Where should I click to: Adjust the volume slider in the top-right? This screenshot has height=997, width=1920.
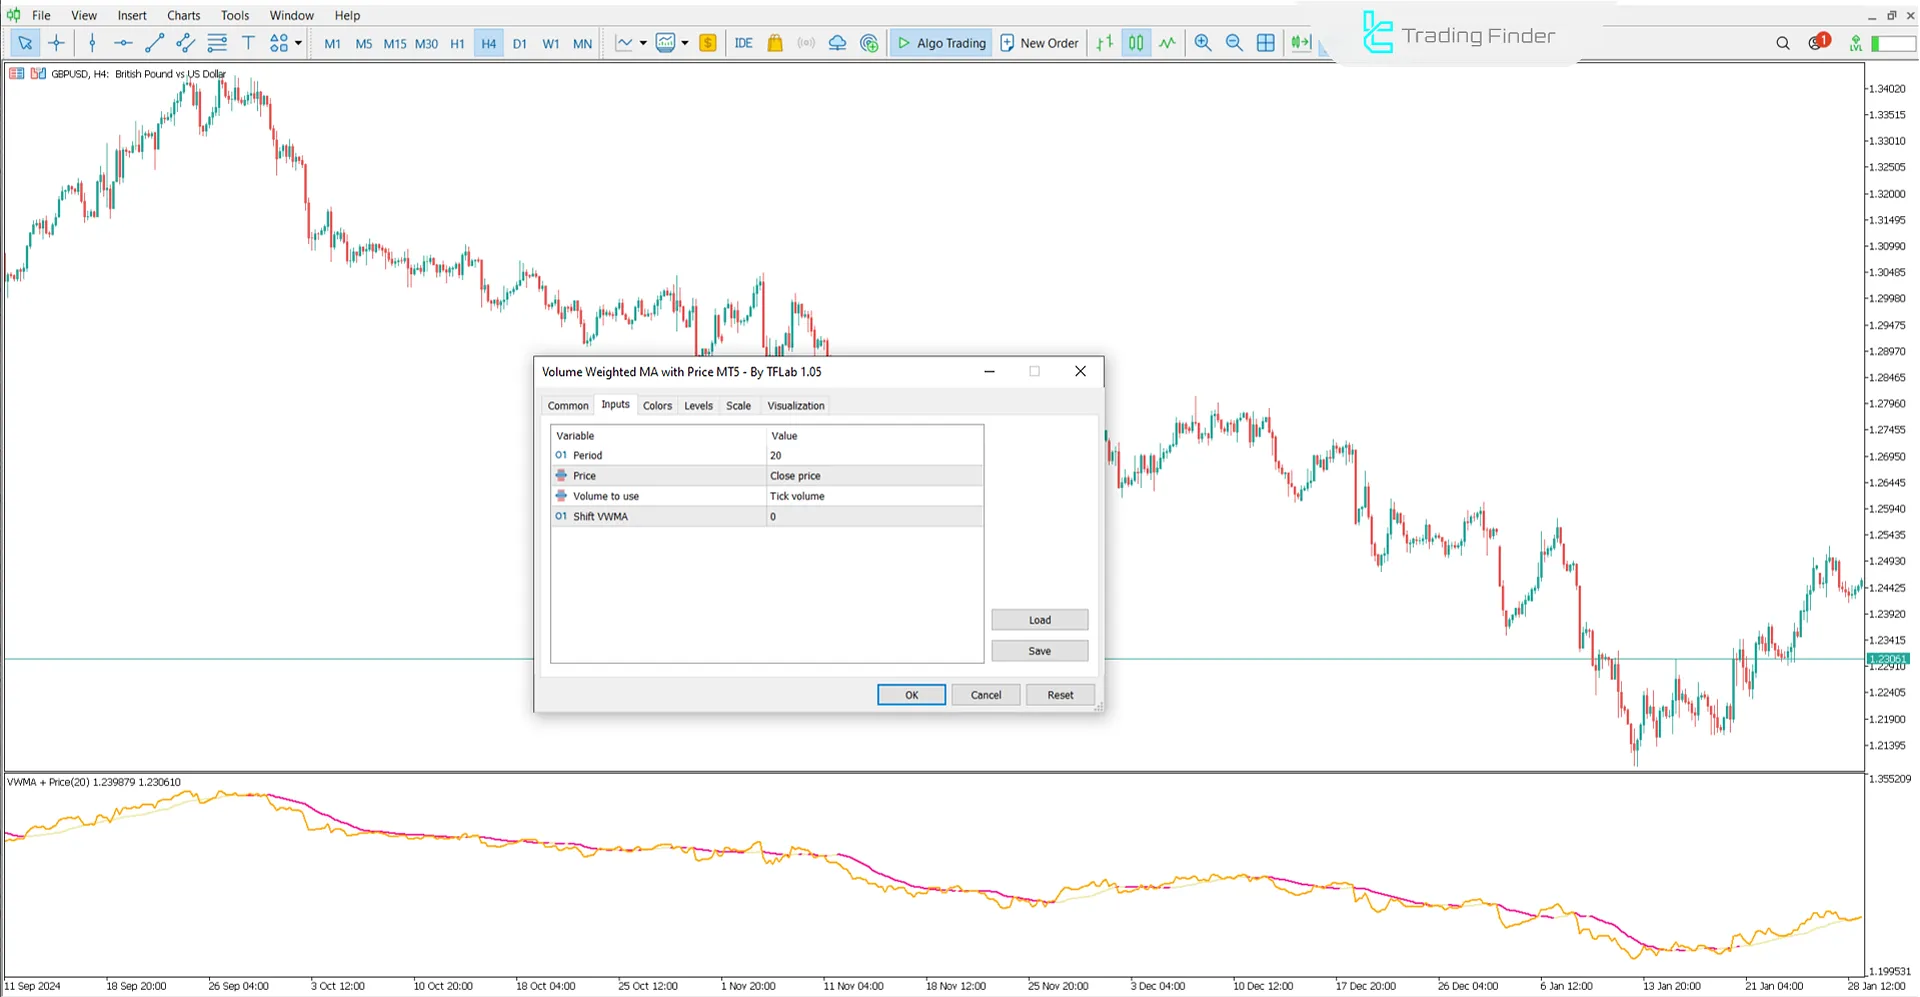point(1890,43)
